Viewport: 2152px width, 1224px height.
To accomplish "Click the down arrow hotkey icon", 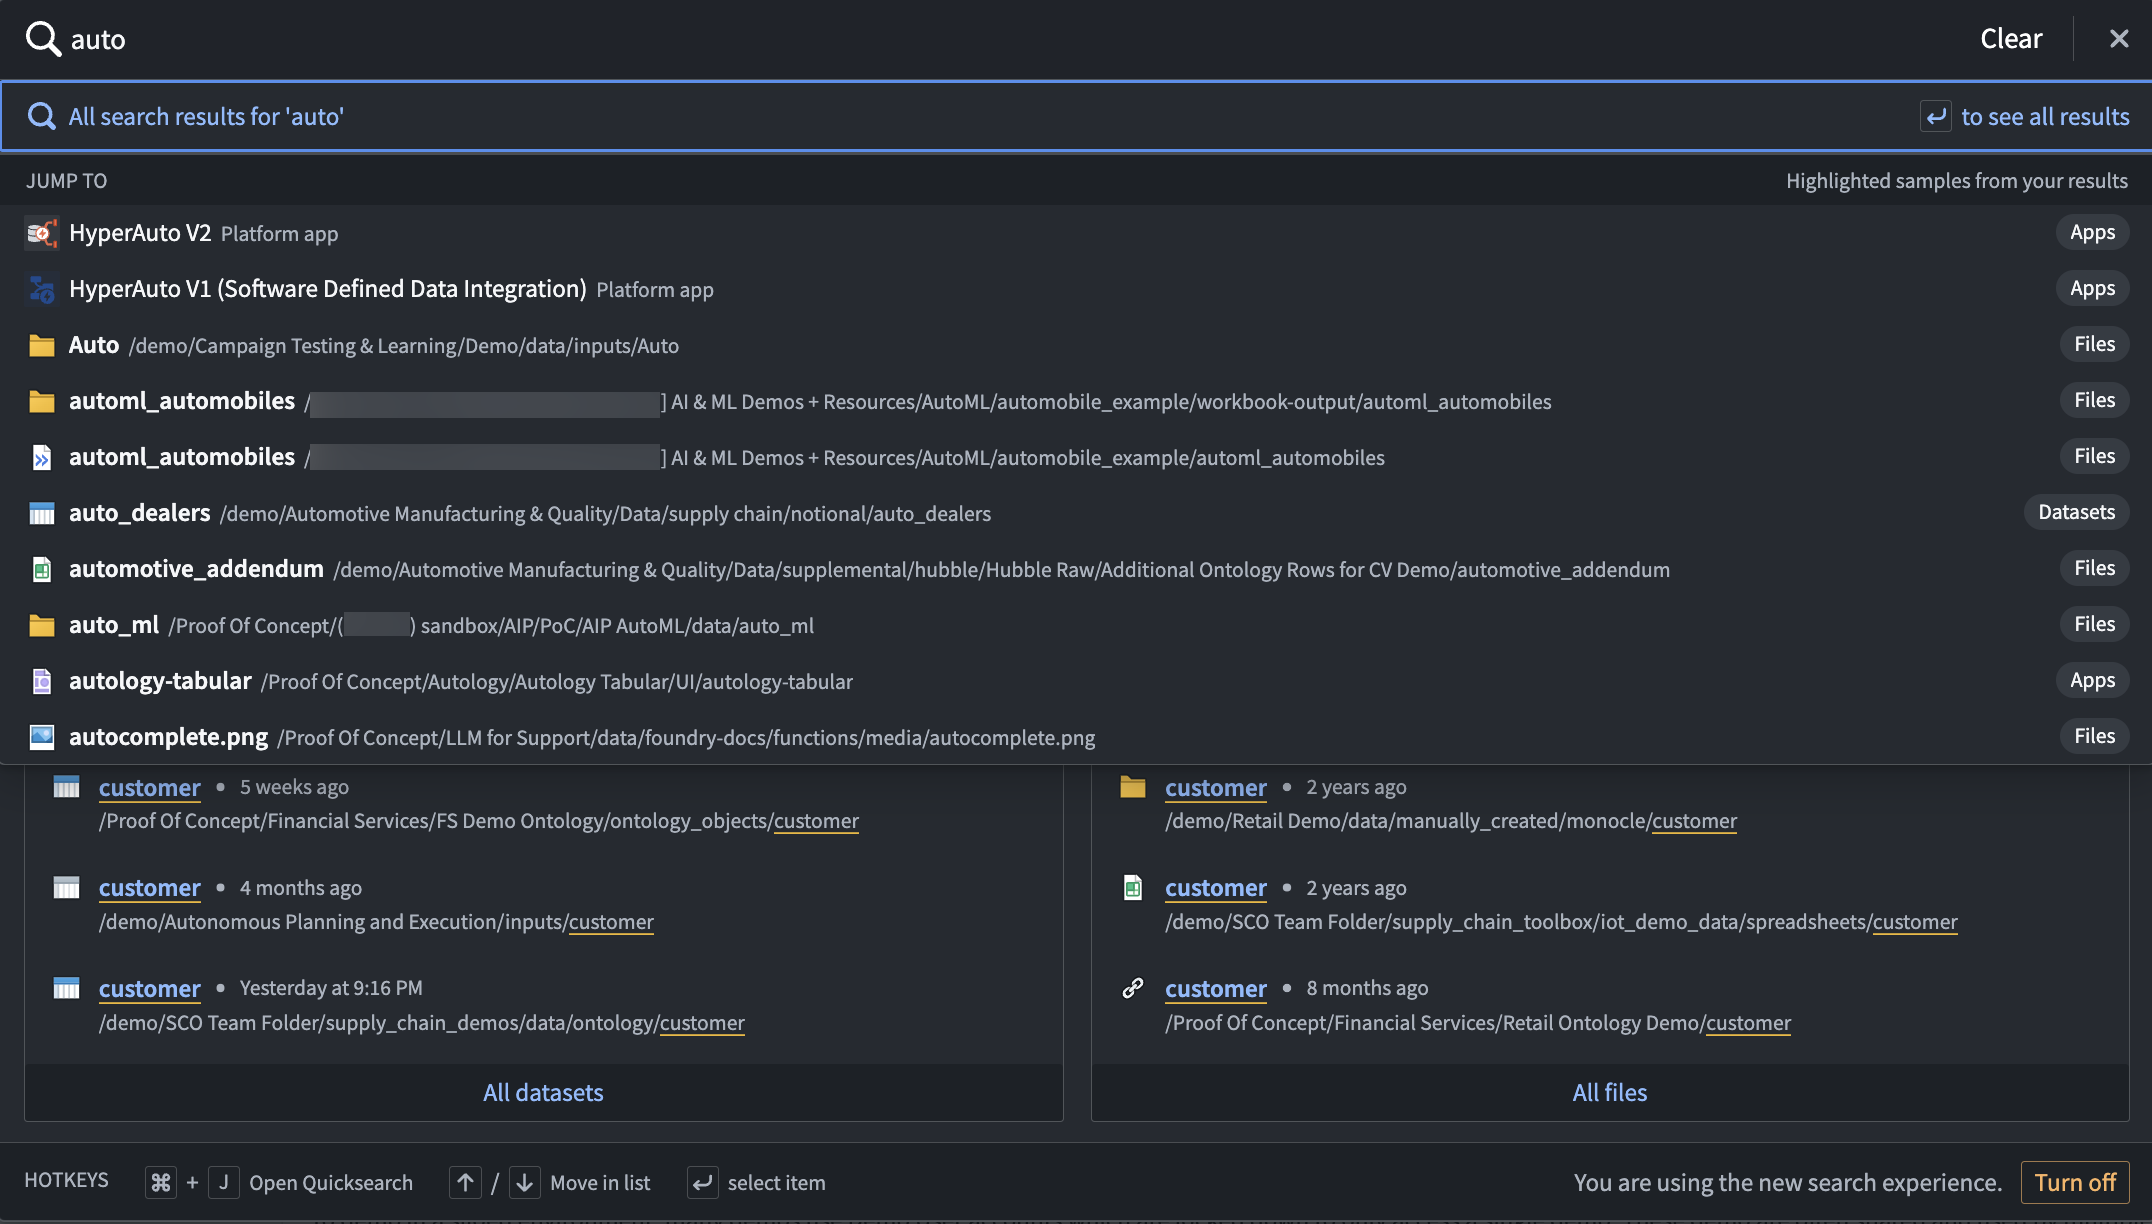I will point(525,1182).
